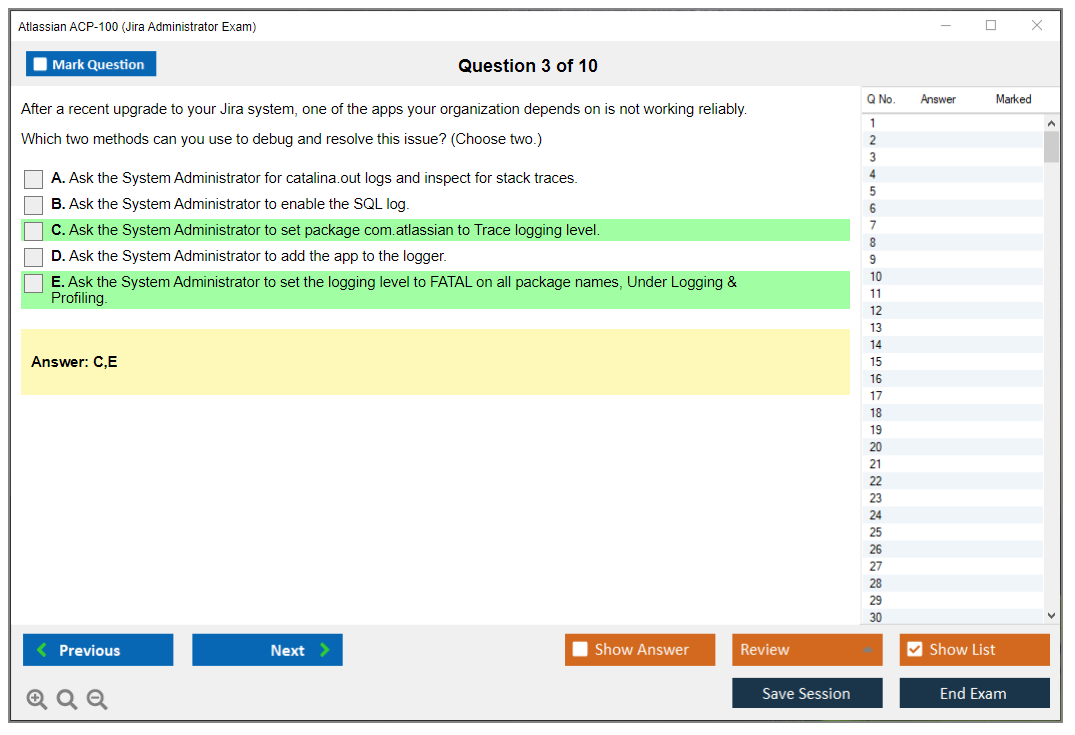Toggle the Show Answer checkbox

click(581, 650)
